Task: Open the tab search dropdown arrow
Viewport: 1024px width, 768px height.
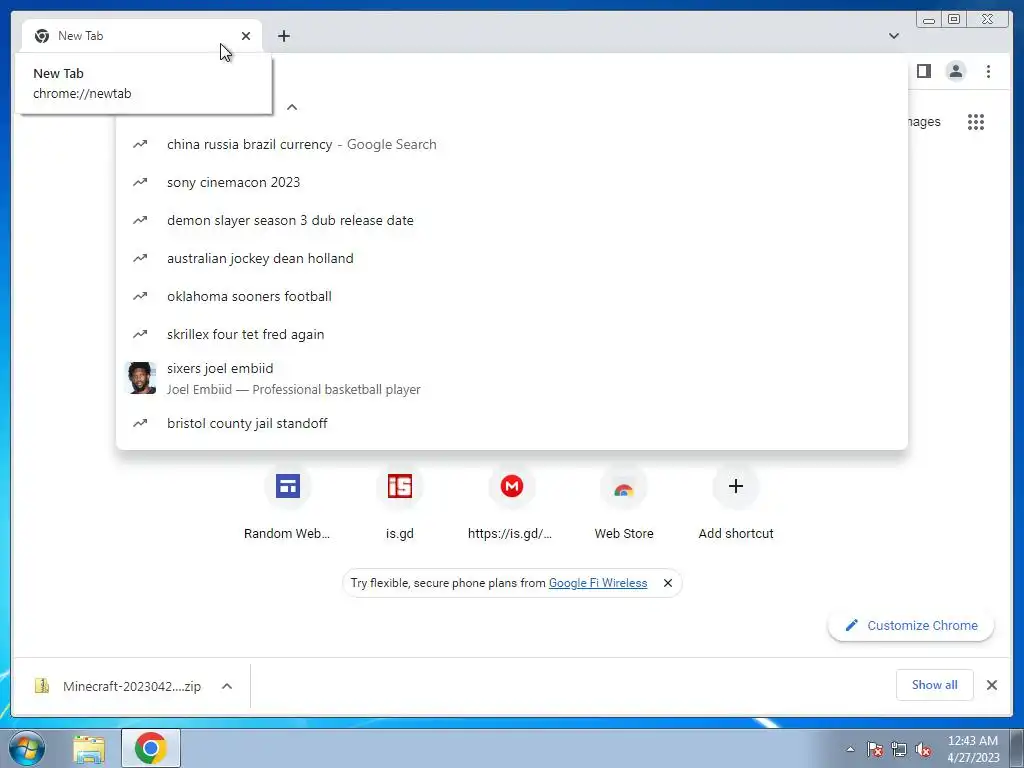Action: (x=894, y=36)
